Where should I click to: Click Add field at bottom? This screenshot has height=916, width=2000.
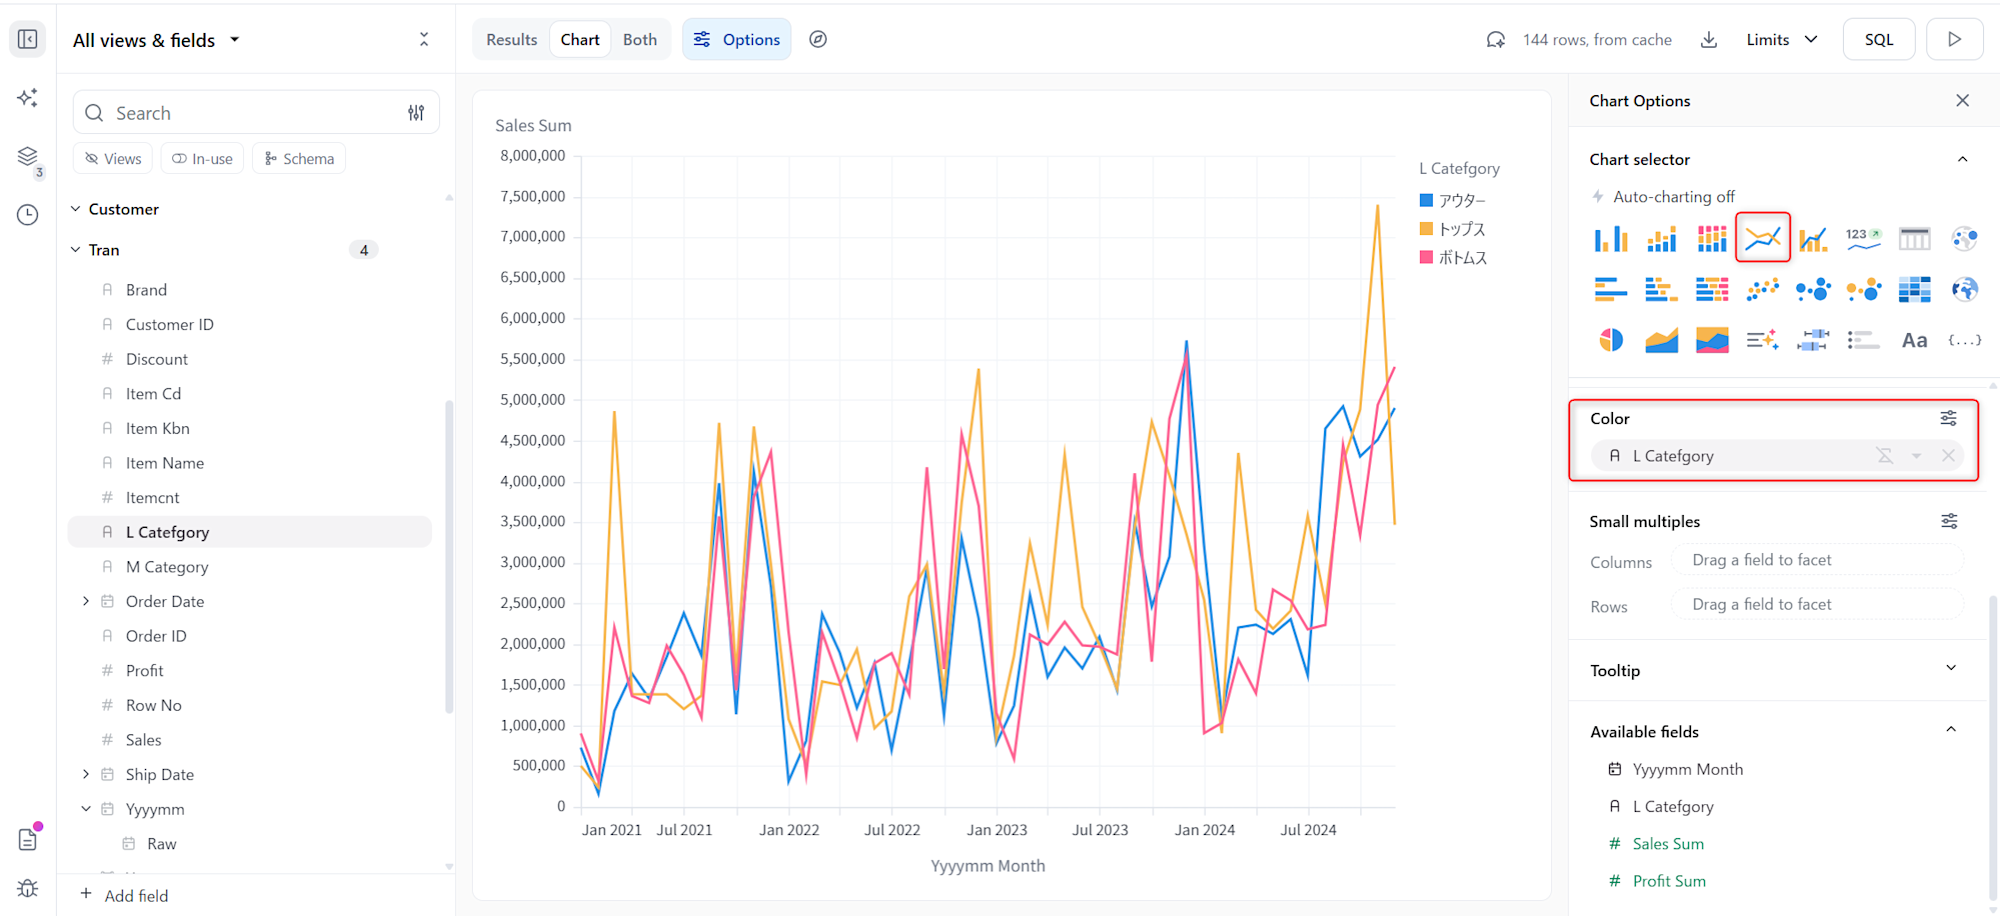pyautogui.click(x=136, y=895)
